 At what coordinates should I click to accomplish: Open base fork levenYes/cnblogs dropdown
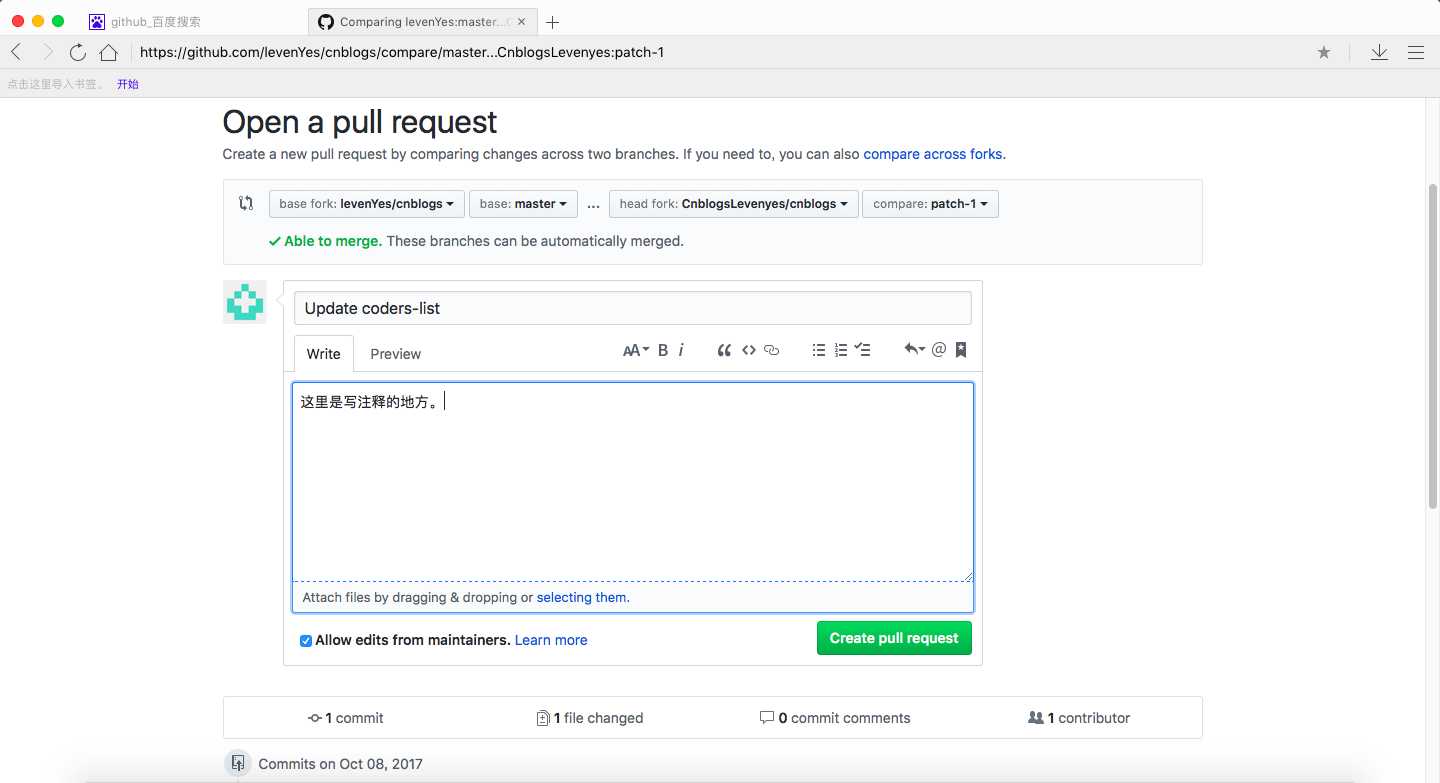[367, 204]
